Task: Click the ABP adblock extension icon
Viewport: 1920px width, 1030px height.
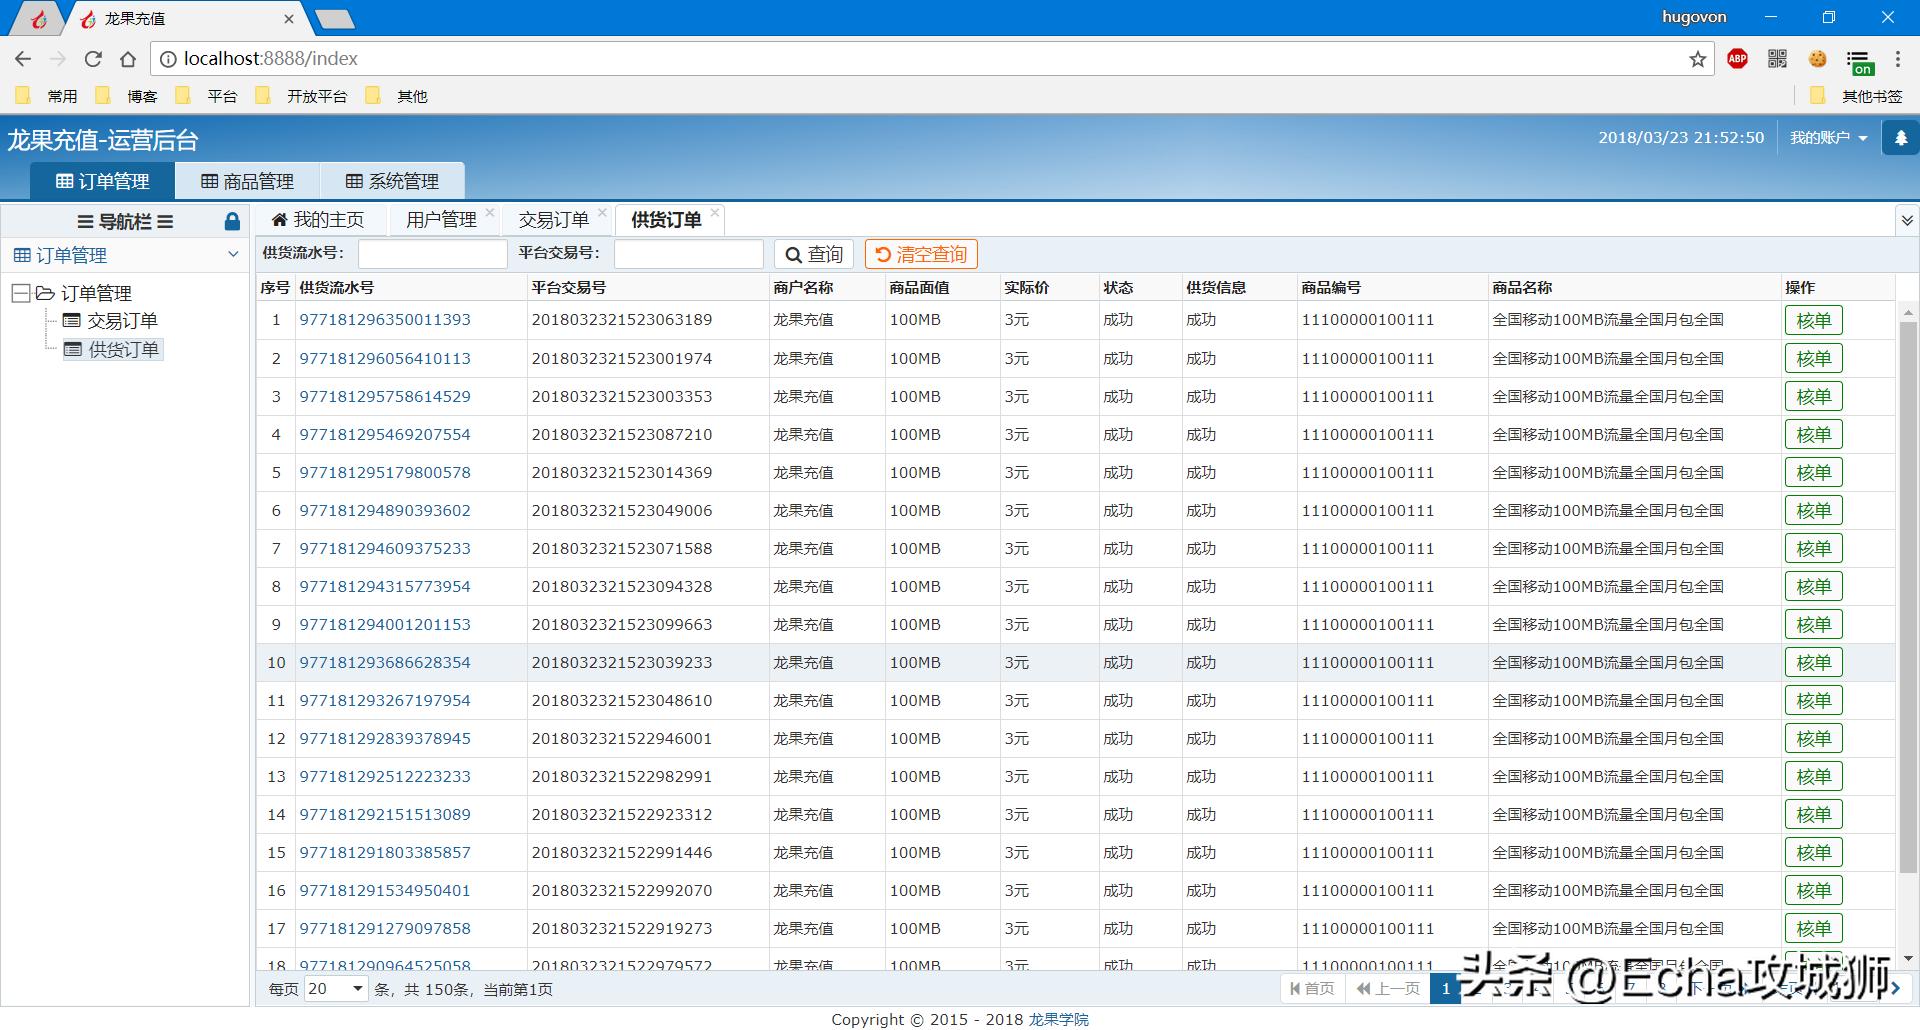Action: click(x=1737, y=58)
